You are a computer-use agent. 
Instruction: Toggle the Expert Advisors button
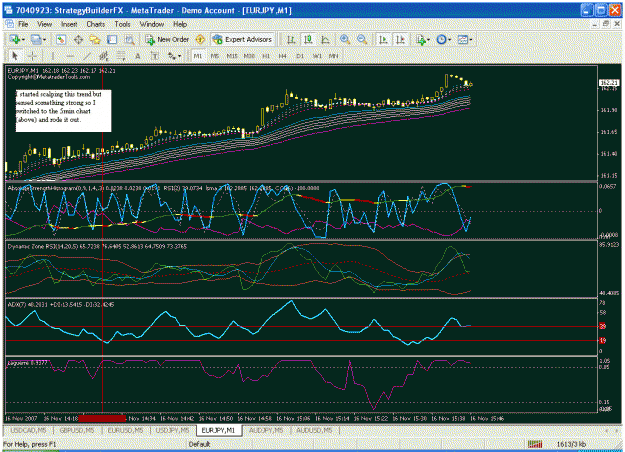(243, 39)
